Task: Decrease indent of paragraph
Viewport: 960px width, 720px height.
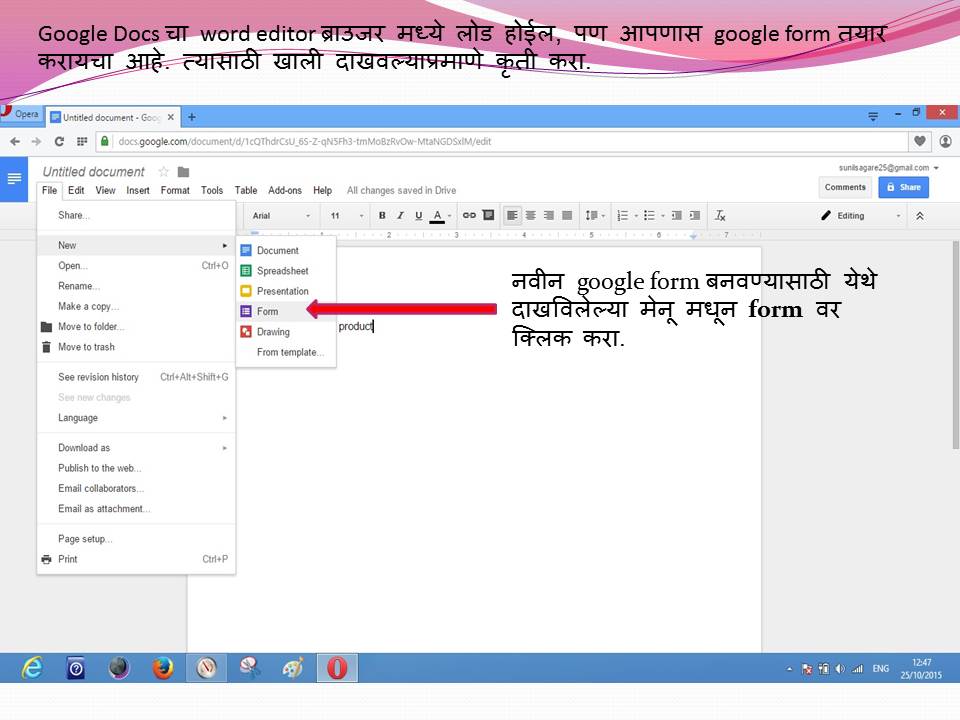Action: click(x=677, y=216)
